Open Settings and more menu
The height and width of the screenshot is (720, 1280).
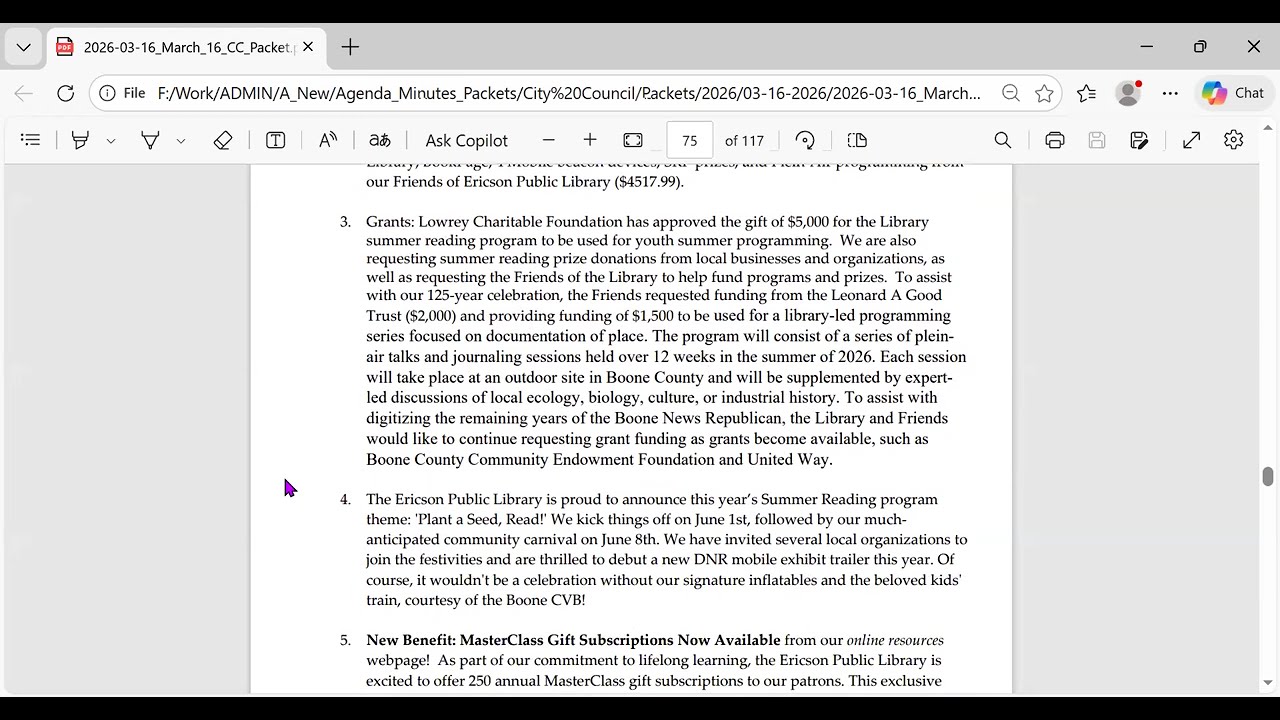pos(1170,93)
